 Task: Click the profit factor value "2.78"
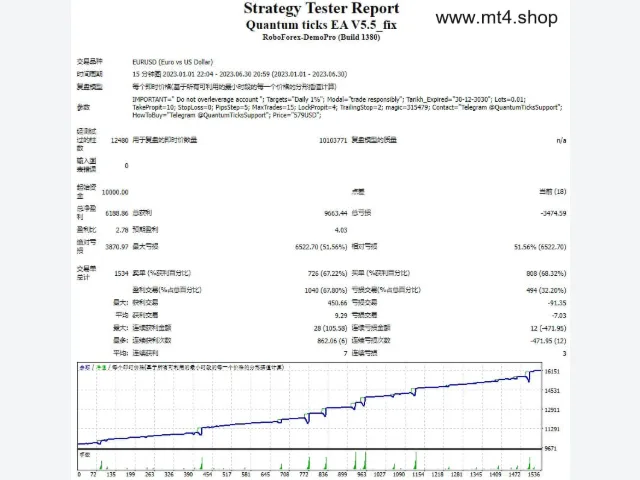(x=122, y=230)
